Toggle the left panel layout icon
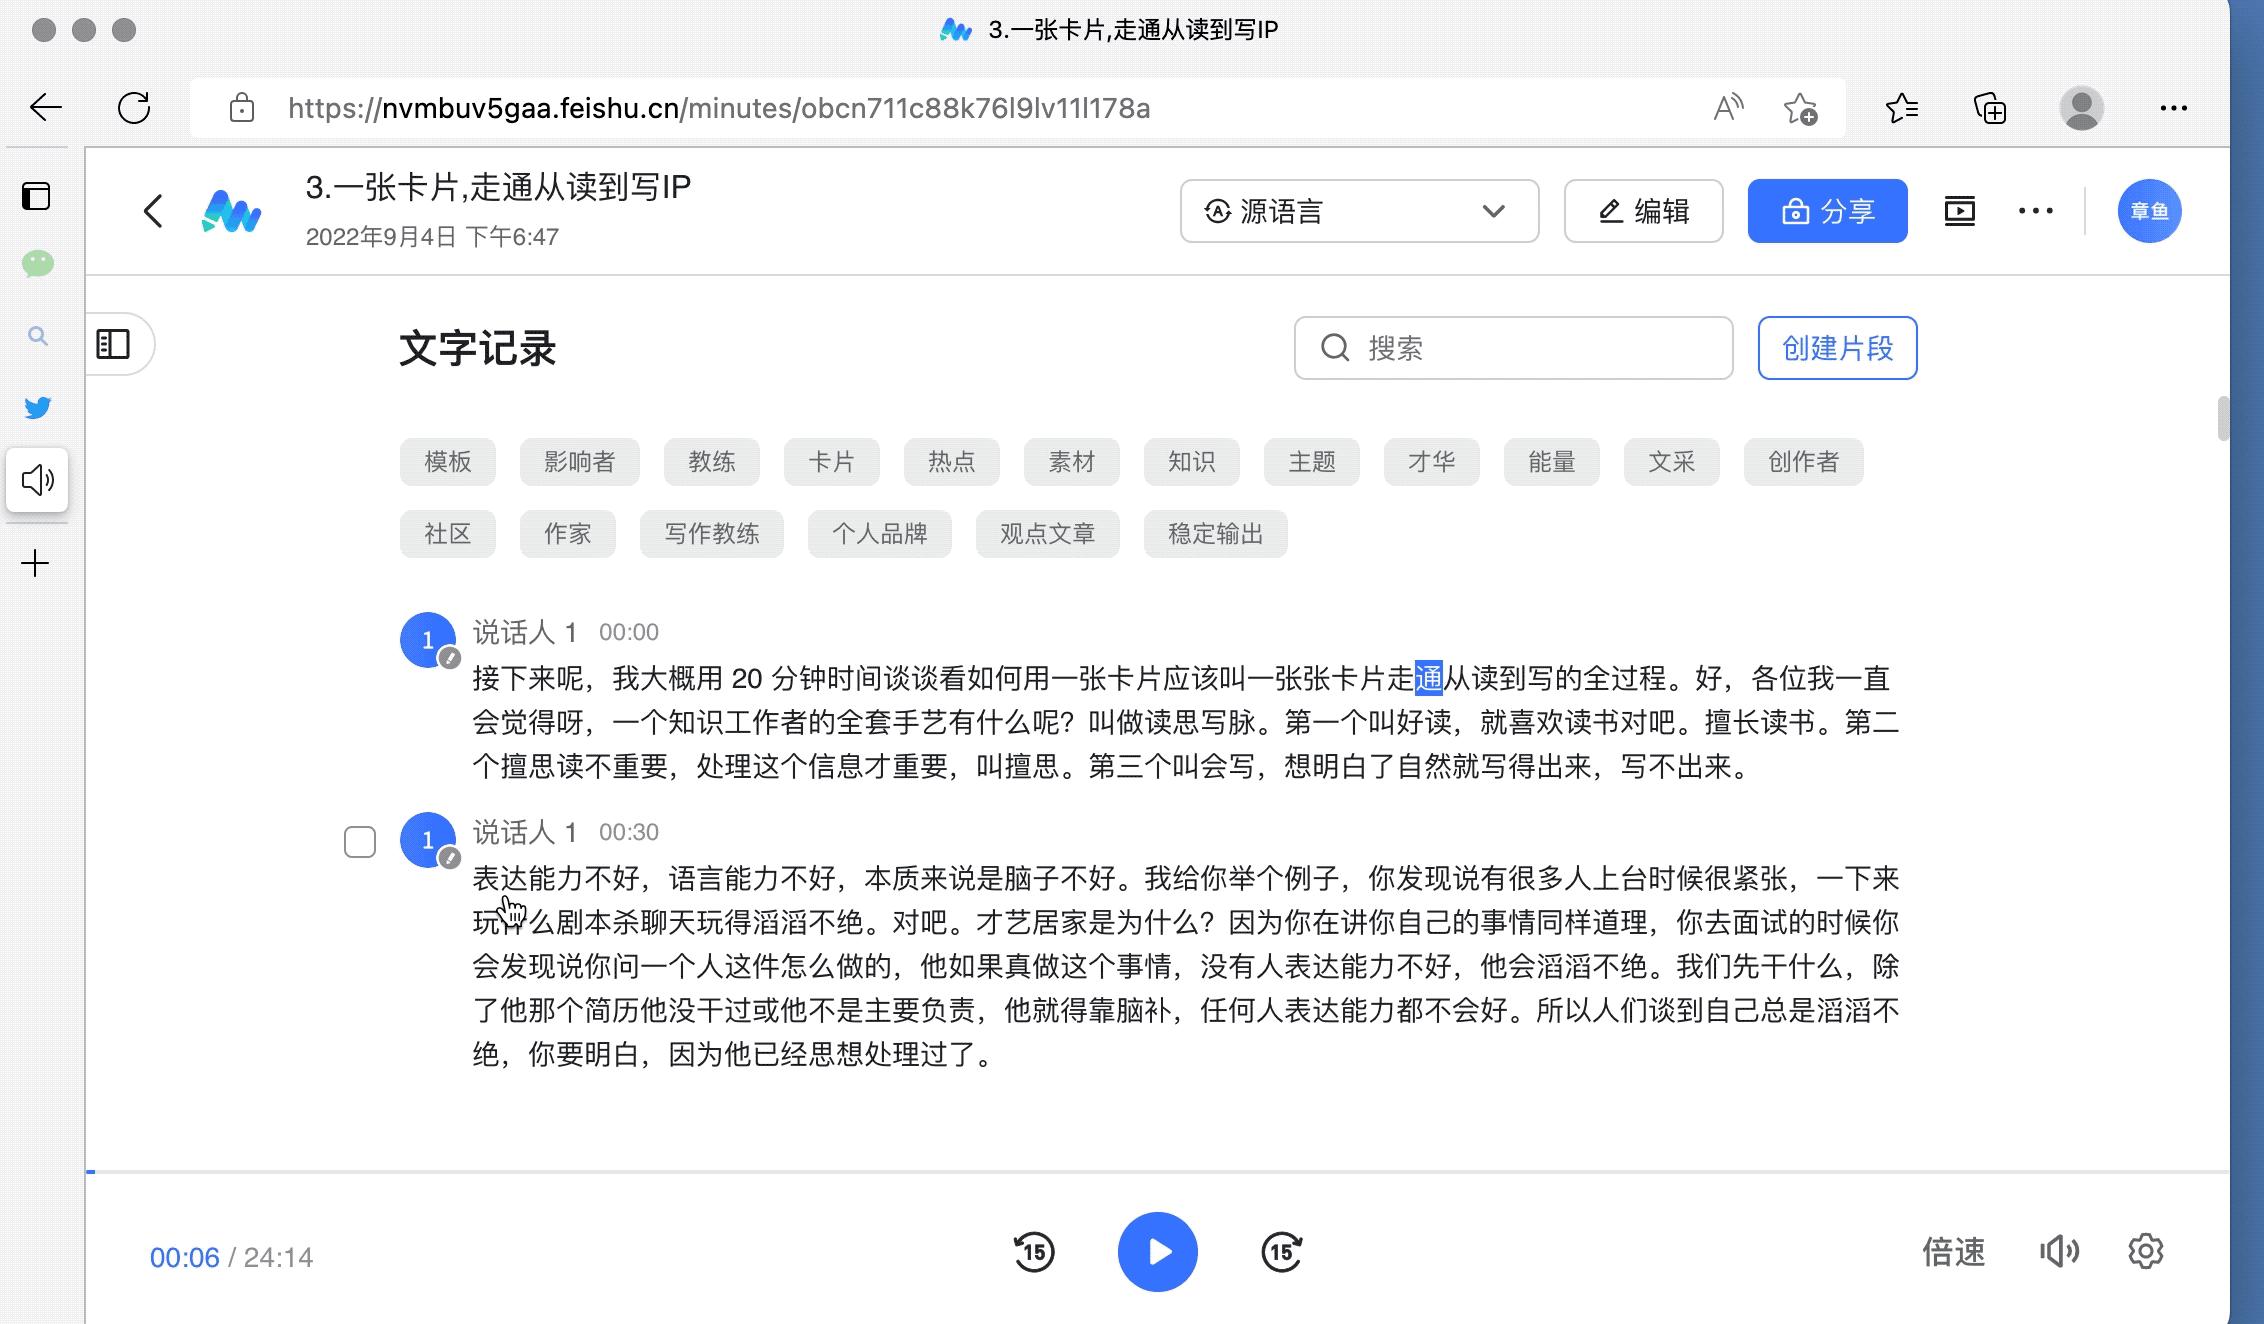 click(113, 344)
